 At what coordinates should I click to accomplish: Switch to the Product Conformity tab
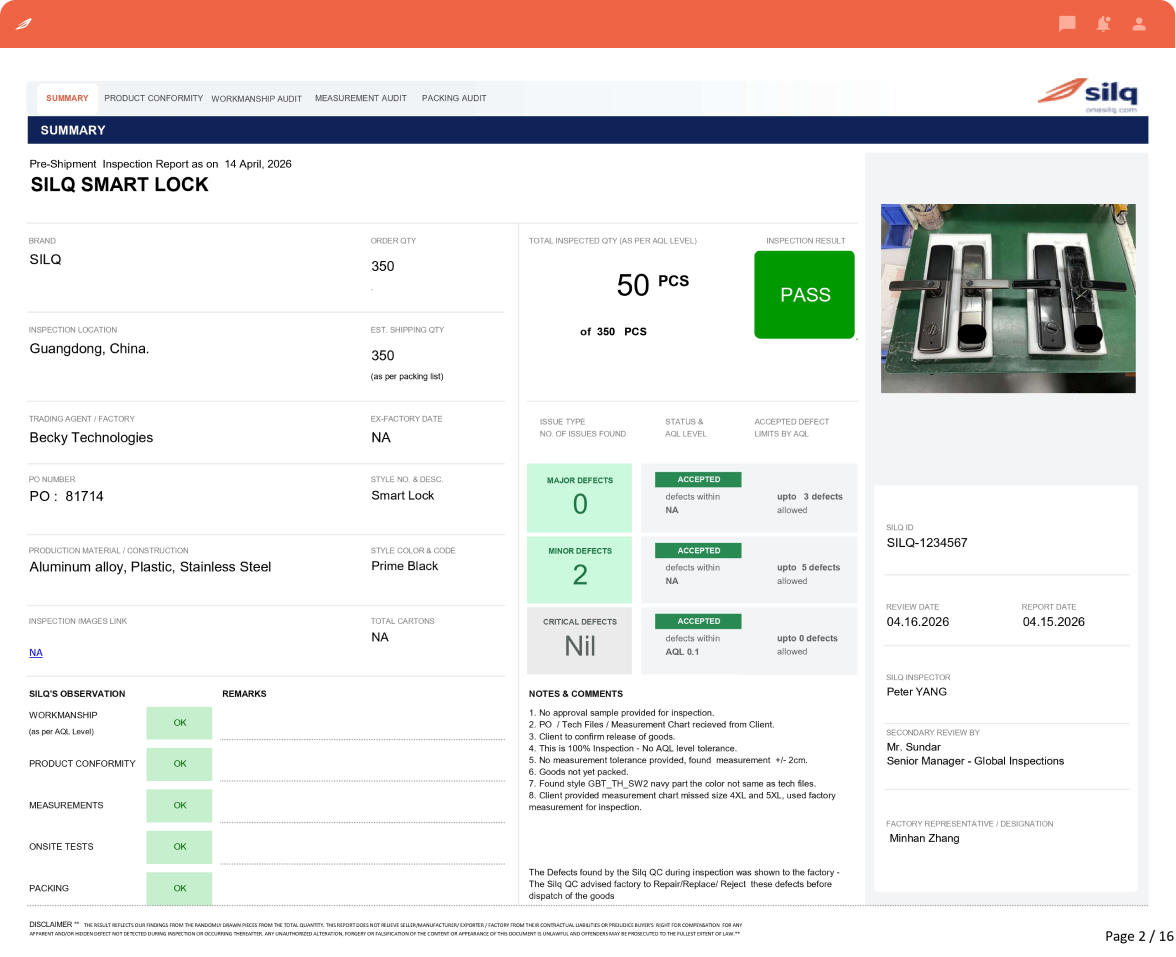tap(154, 98)
